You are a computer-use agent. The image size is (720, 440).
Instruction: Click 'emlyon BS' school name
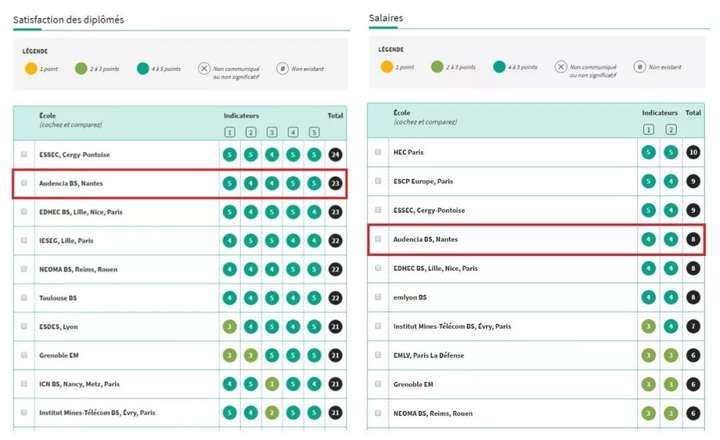click(410, 298)
